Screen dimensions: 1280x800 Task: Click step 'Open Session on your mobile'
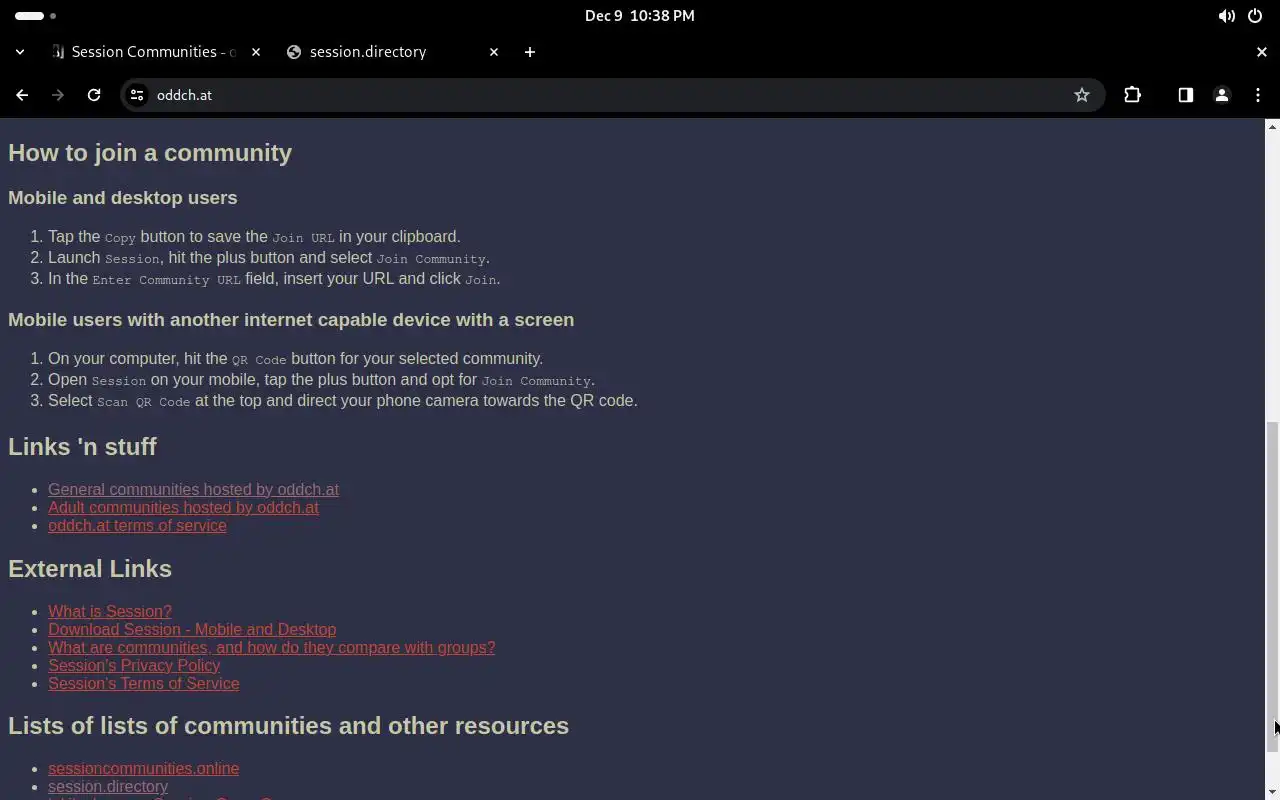(321, 380)
